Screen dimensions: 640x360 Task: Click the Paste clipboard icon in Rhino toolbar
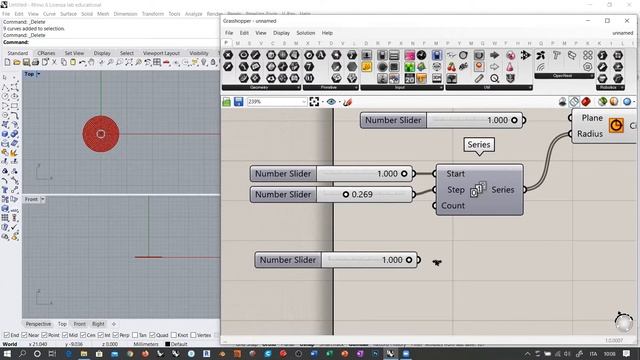(73, 62)
